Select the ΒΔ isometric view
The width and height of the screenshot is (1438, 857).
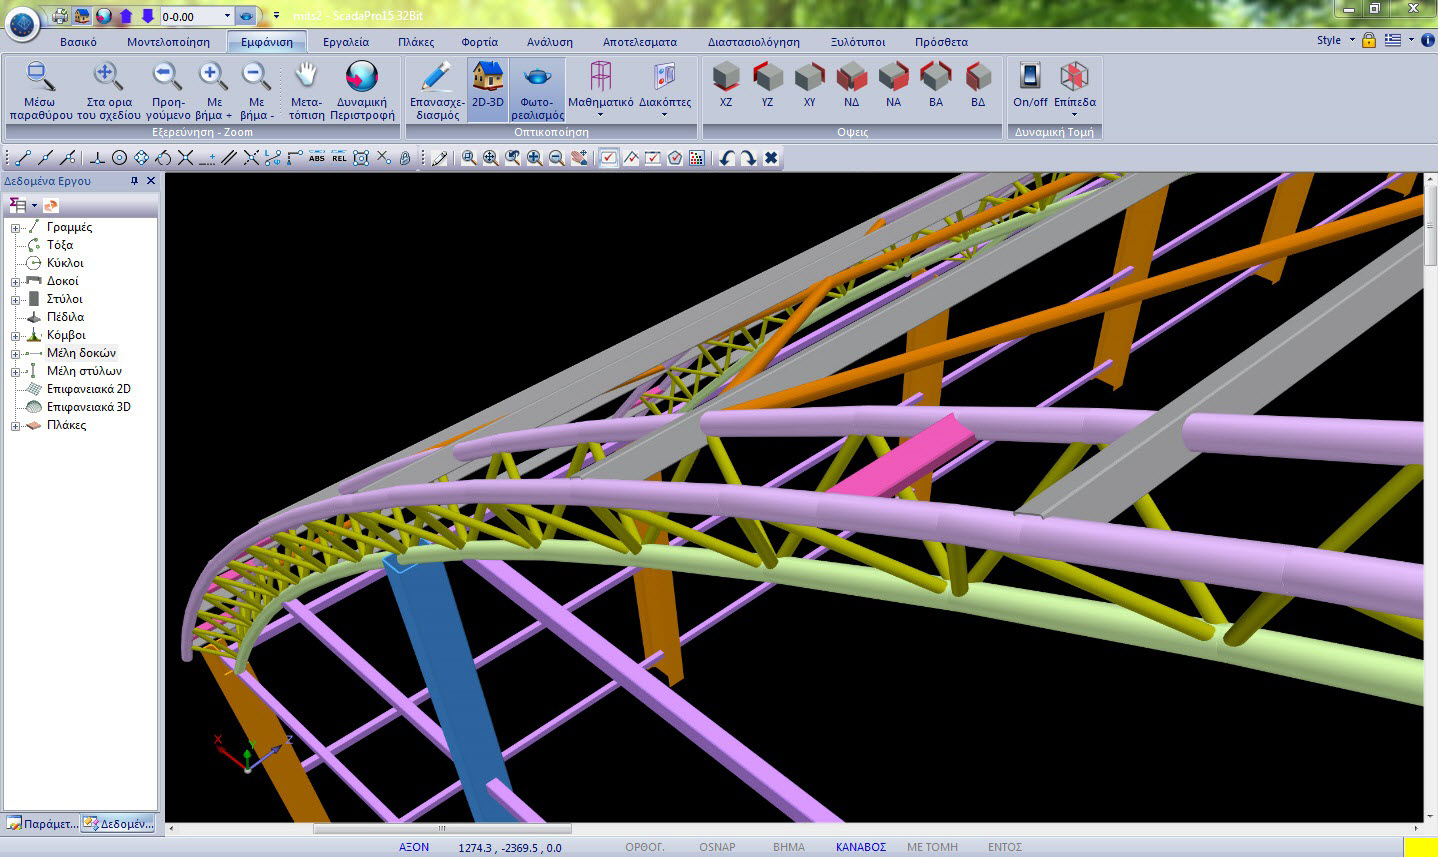[x=977, y=84]
